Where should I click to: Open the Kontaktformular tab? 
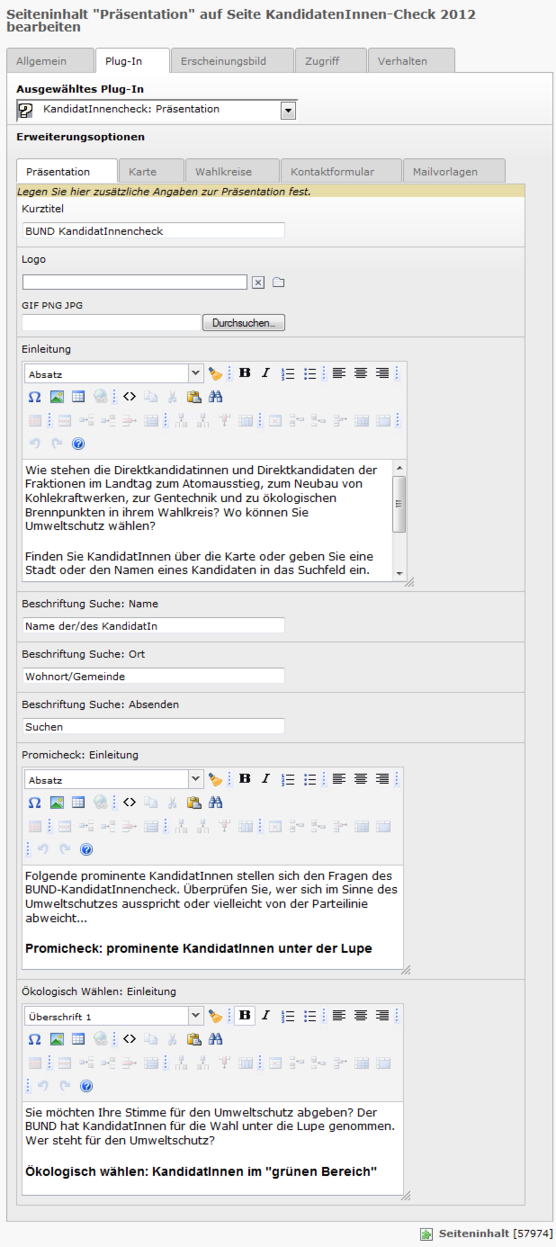click(340, 172)
